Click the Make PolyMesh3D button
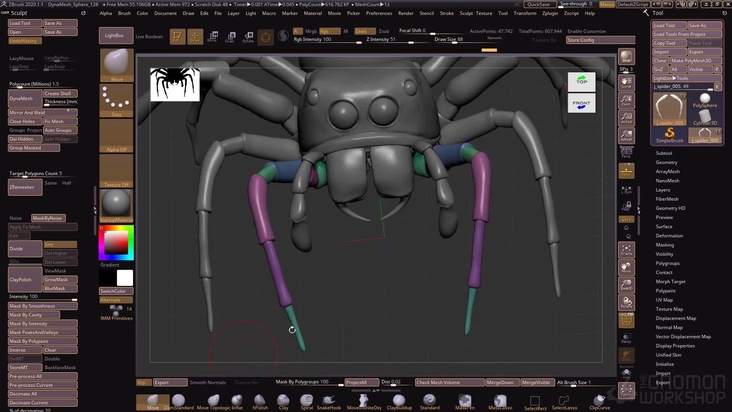 (696, 61)
